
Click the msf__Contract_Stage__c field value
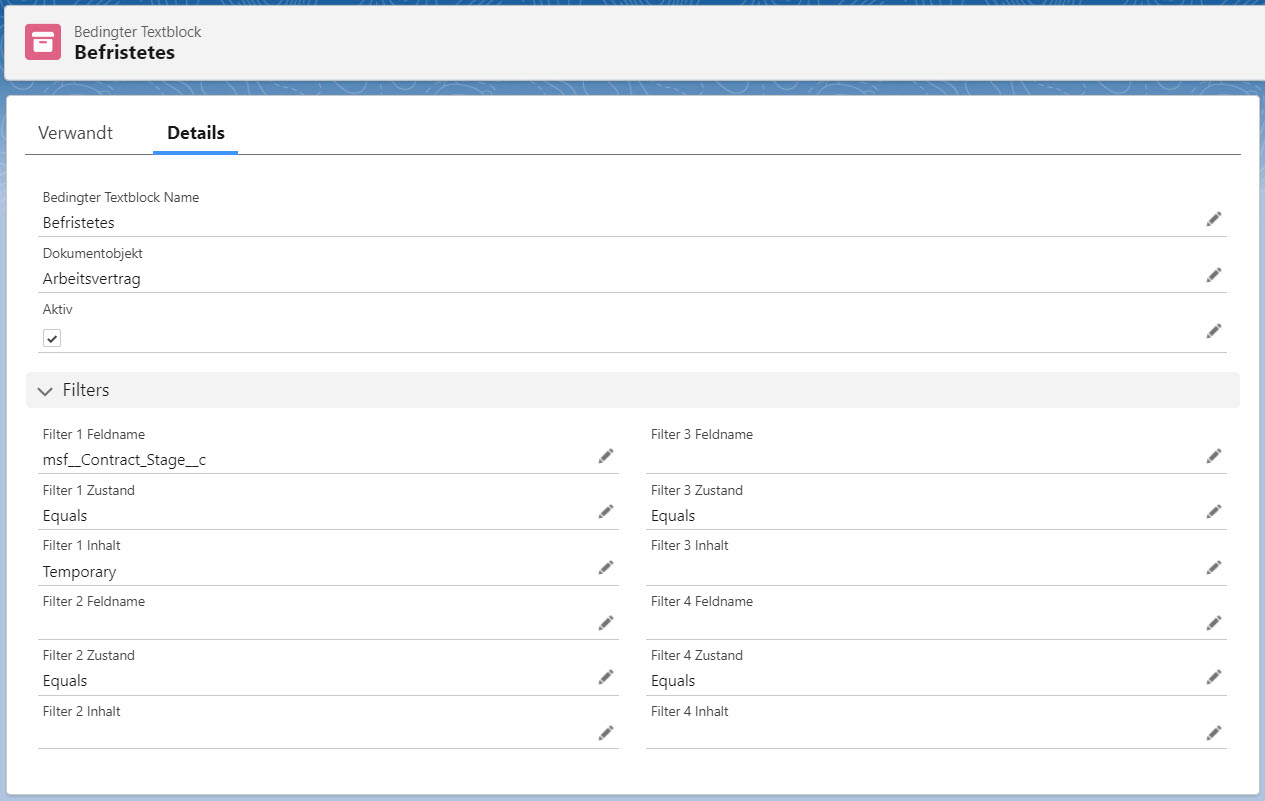(x=124, y=460)
